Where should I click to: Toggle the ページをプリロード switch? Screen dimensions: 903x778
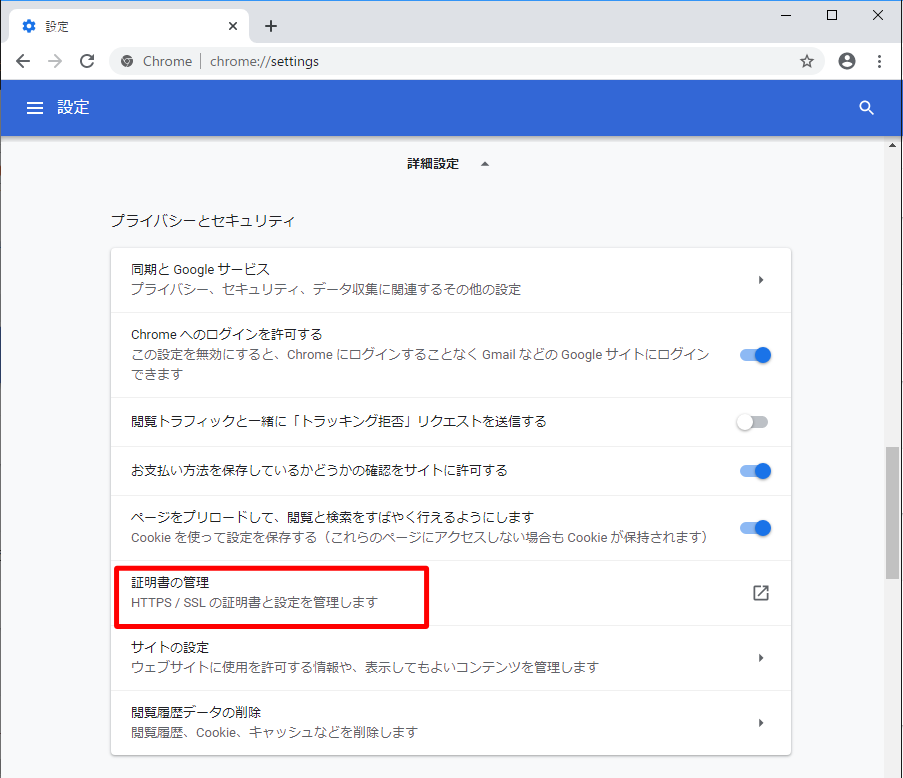point(755,528)
